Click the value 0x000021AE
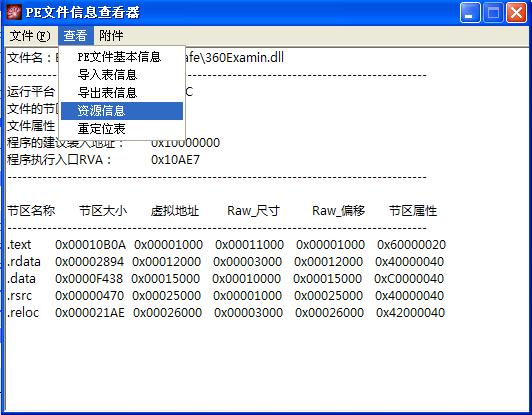The image size is (532, 415). point(90,313)
